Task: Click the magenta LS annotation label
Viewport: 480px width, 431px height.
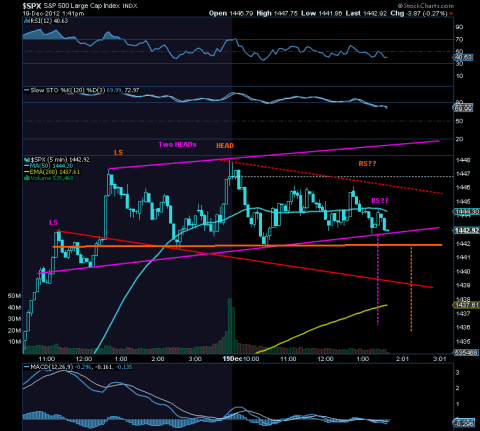Action: coord(53,222)
